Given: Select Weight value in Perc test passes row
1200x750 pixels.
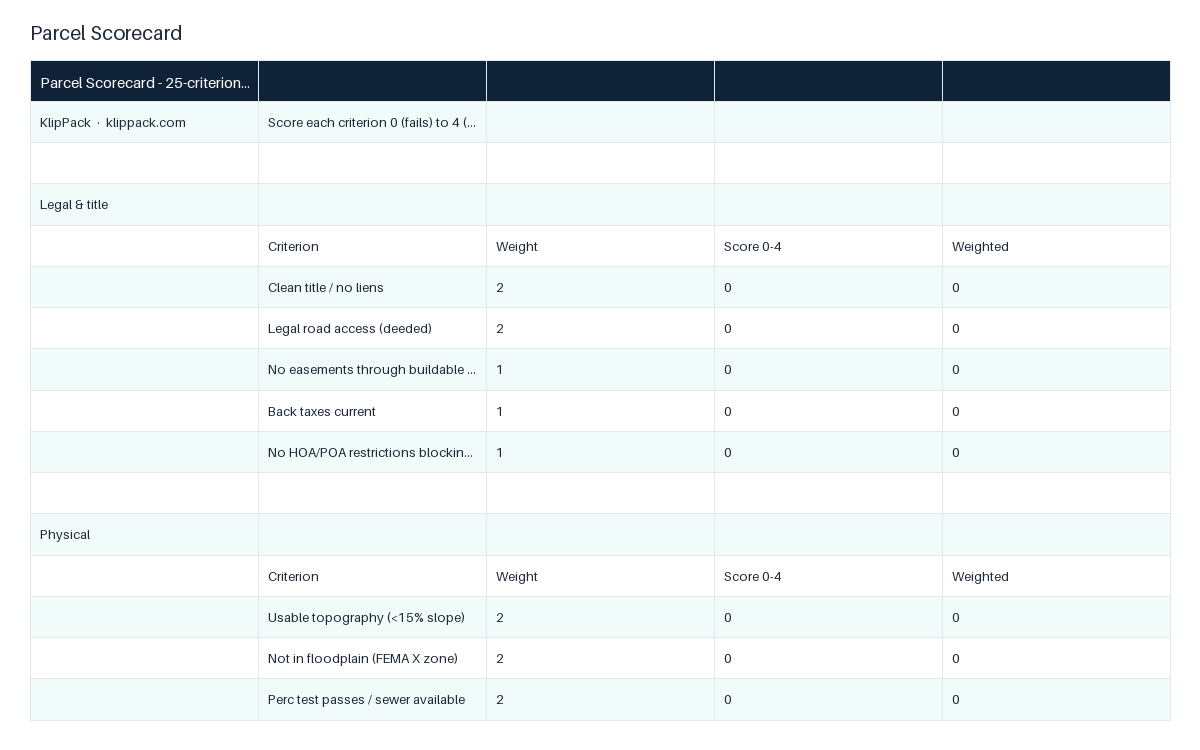Looking at the screenshot, I should 601,699.
